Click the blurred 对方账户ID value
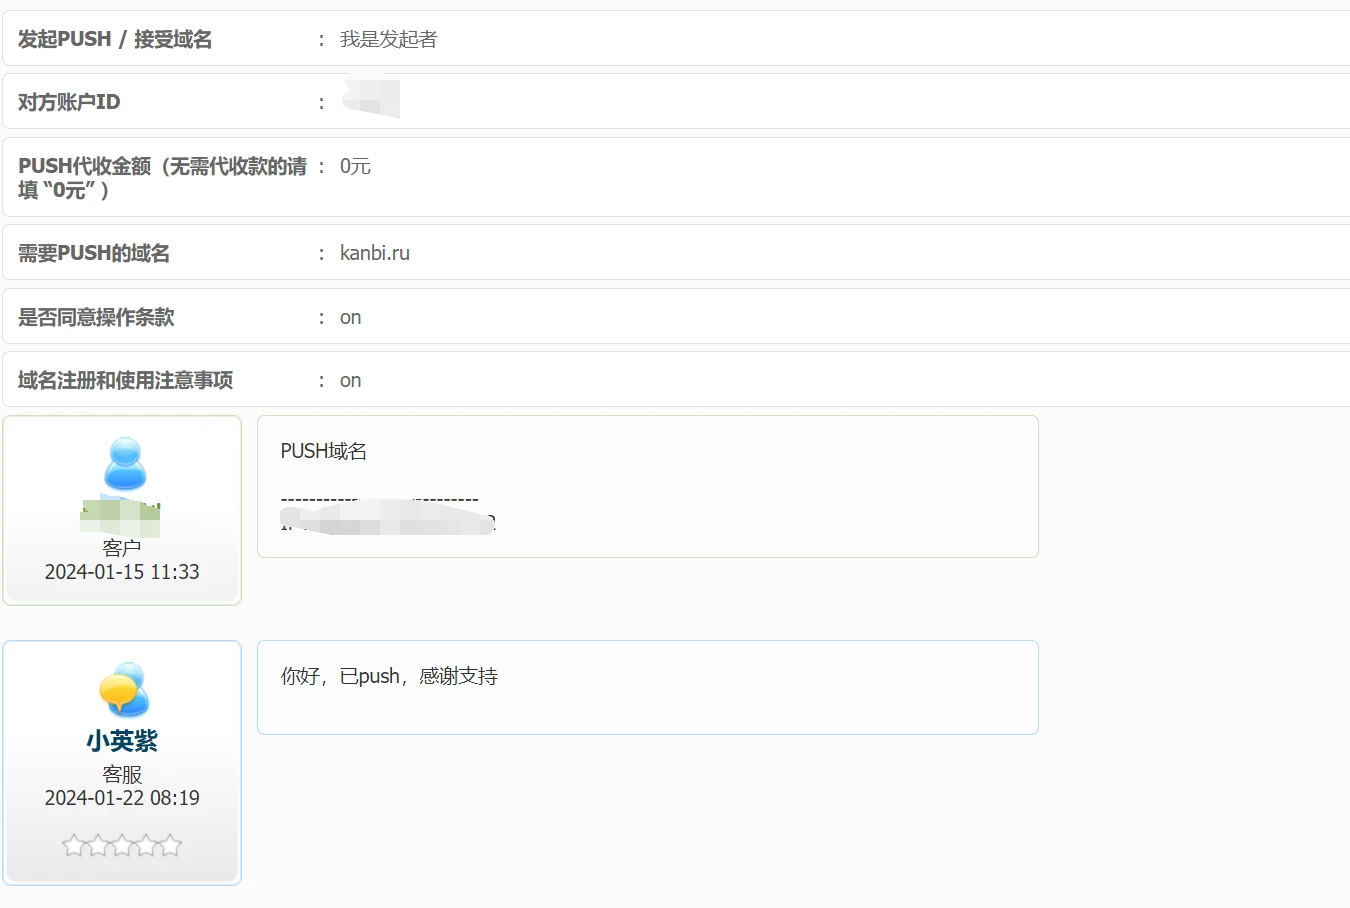 click(371, 99)
